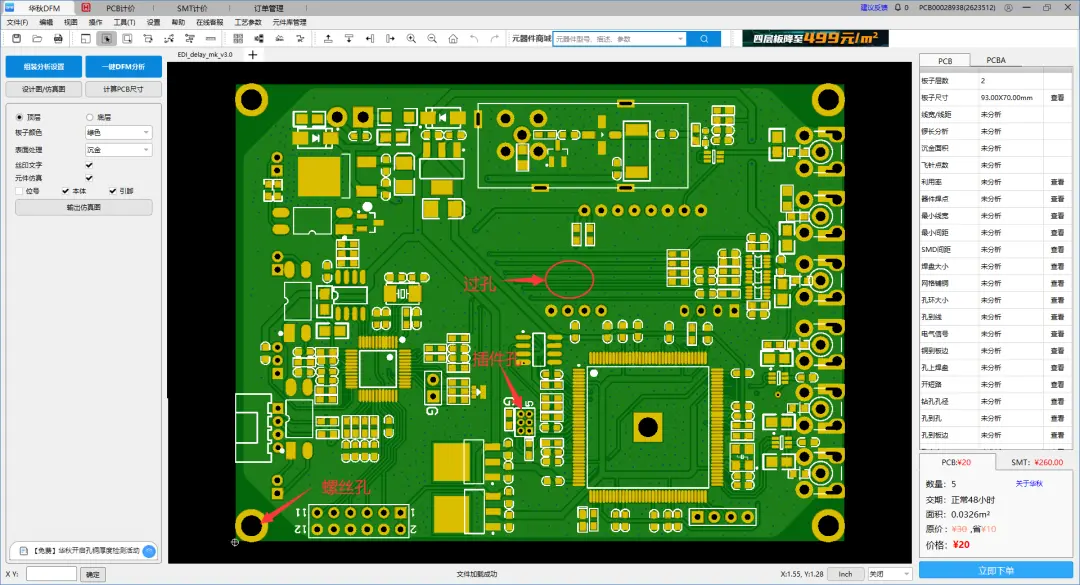Click the 设计图/仿真图 button

[x=43, y=89]
